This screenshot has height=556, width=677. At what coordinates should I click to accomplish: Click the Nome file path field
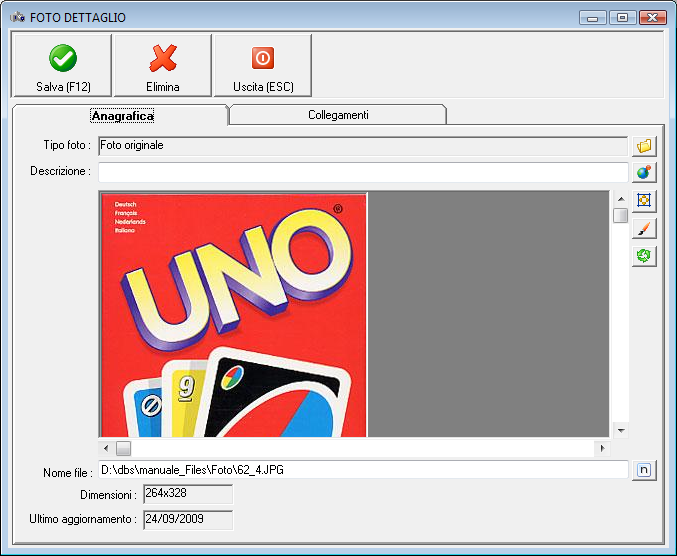[x=363, y=470]
